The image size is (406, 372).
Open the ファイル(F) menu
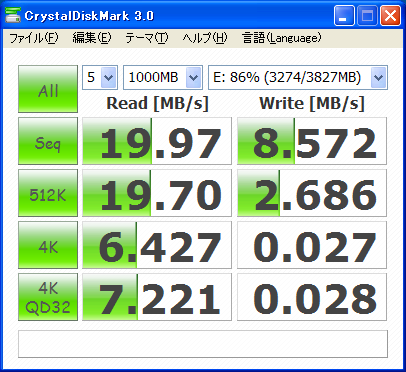[x=34, y=38]
